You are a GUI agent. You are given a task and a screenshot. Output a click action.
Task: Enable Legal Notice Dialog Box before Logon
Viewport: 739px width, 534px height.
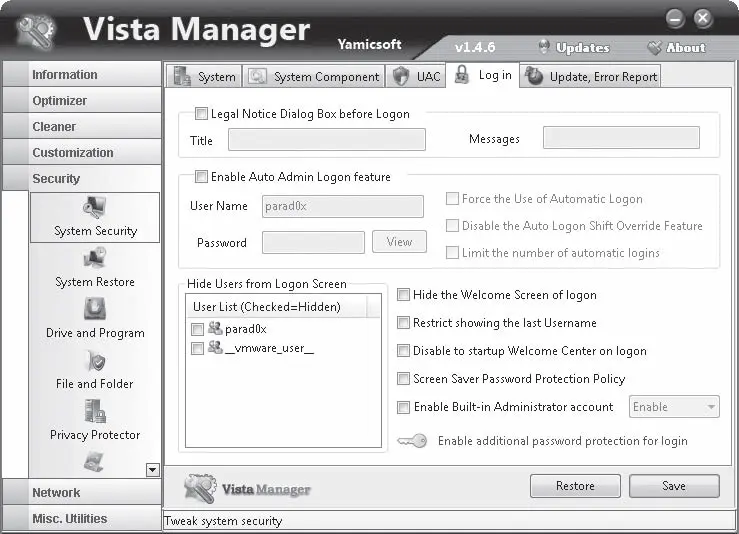[202, 114]
